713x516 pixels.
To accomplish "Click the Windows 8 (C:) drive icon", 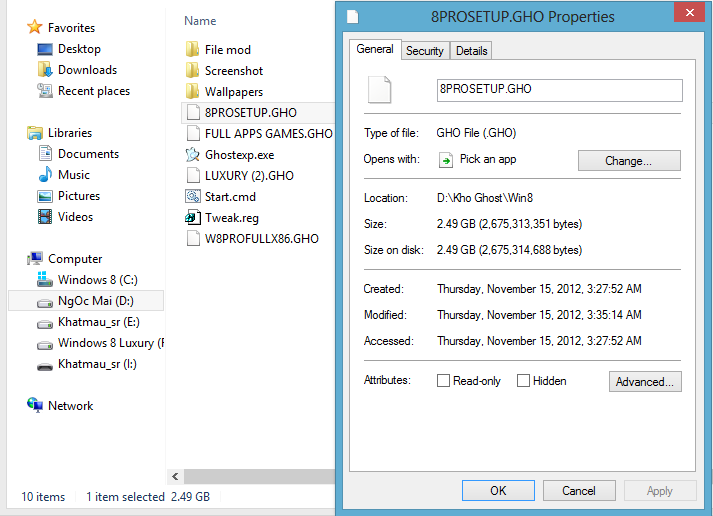I will (x=45, y=280).
